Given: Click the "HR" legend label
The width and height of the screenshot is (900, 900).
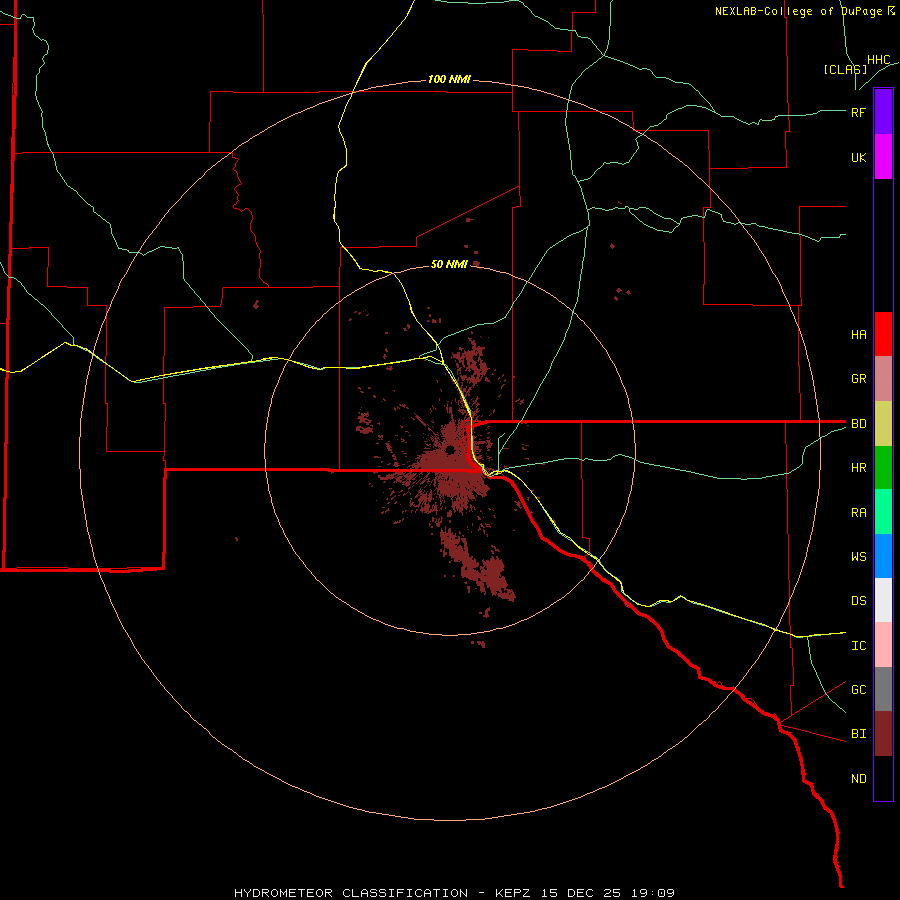Looking at the screenshot, I should coord(858,468).
